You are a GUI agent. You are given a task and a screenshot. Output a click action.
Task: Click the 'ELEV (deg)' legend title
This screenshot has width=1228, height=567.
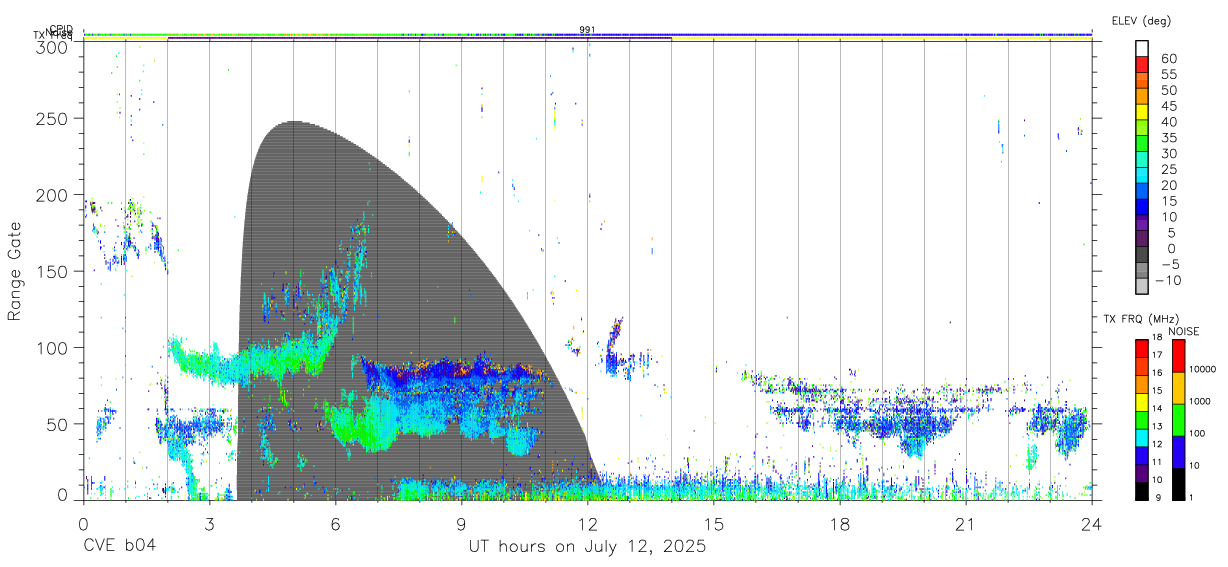coord(1141,20)
